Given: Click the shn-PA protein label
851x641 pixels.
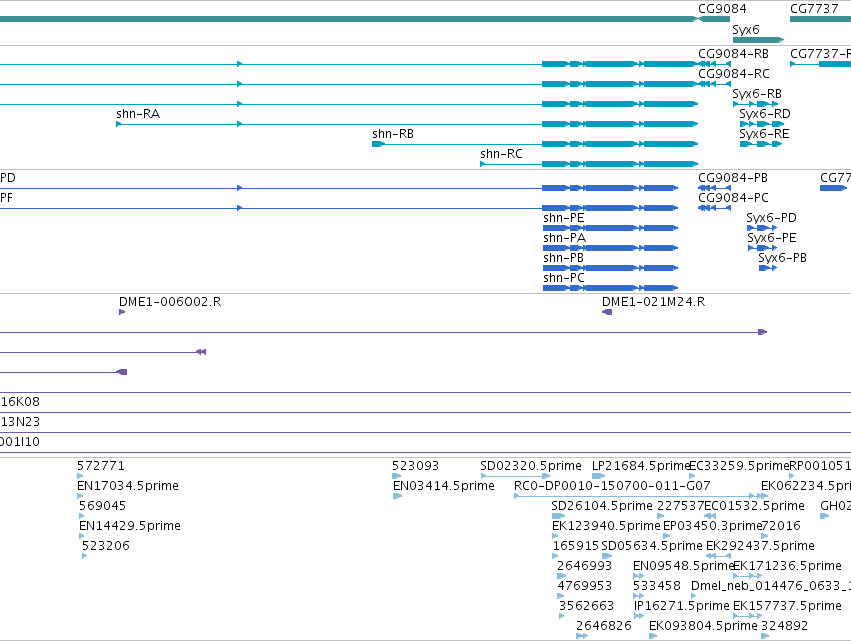Looking at the screenshot, I should tap(564, 238).
